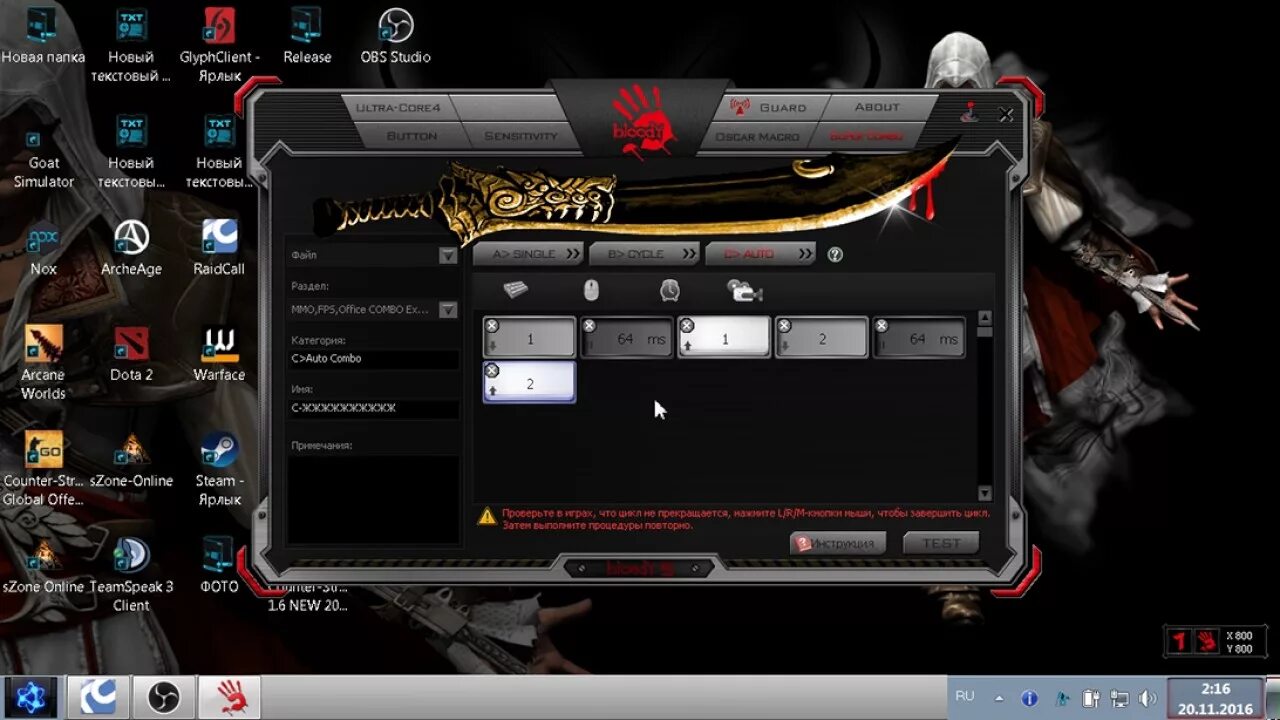Select the keyboard input icon
Screen dimensions: 1280x720
pyautogui.click(x=516, y=290)
